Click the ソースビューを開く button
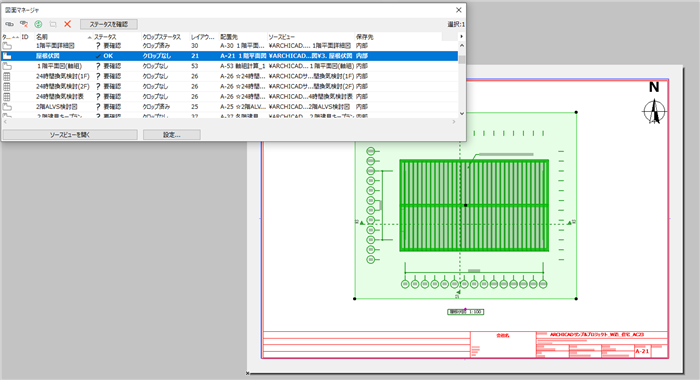The height and width of the screenshot is (380, 700). tap(70, 134)
